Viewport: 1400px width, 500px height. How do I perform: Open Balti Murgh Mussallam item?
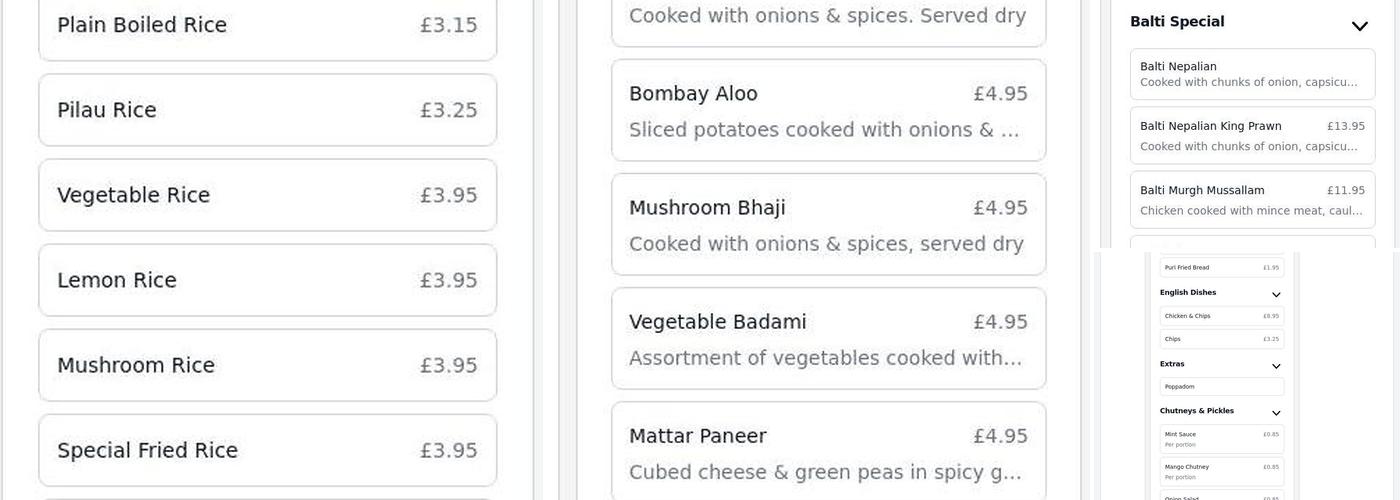coord(1252,200)
